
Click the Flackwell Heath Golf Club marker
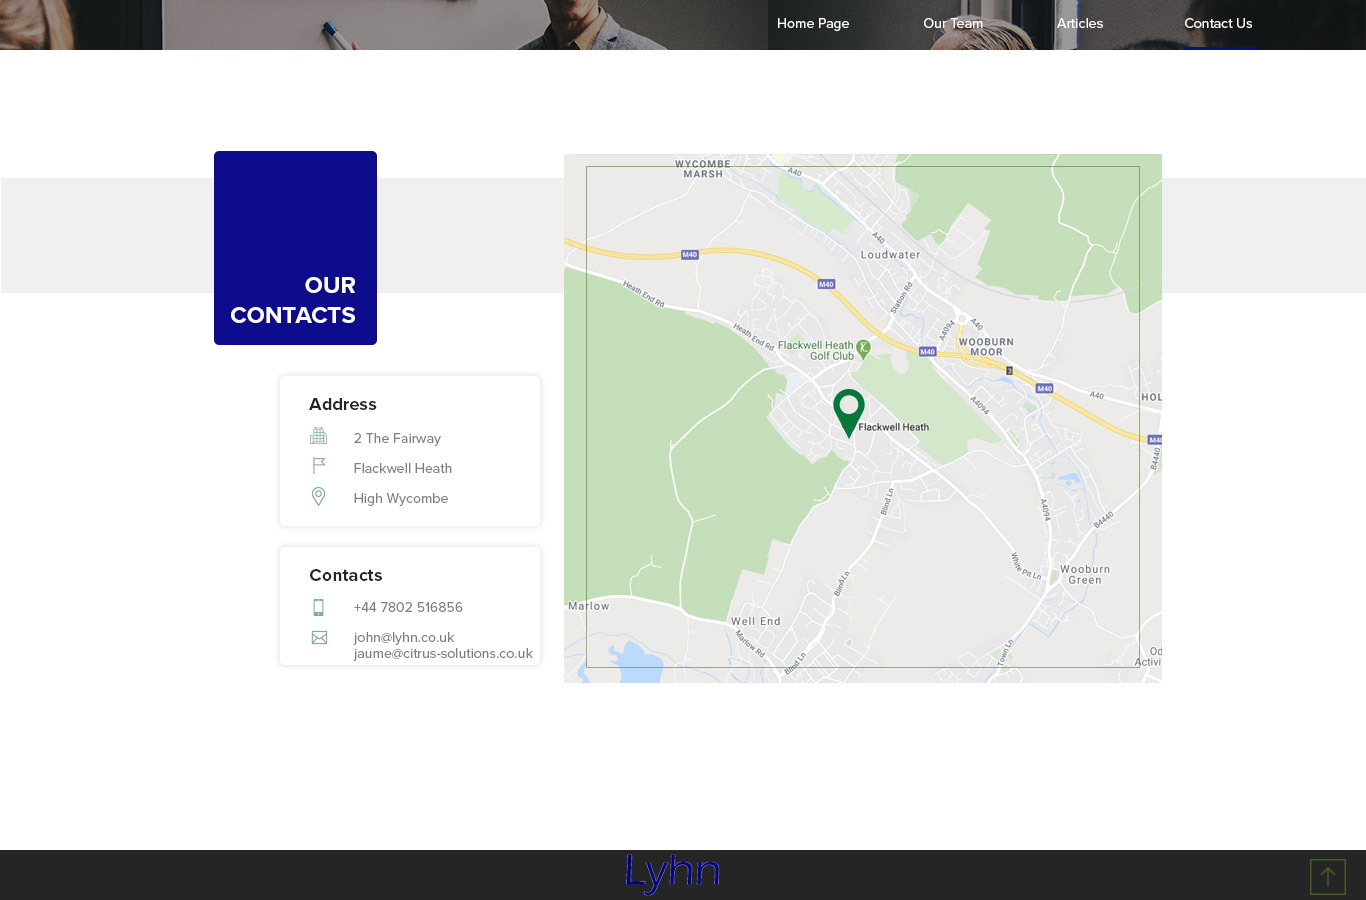(x=863, y=348)
